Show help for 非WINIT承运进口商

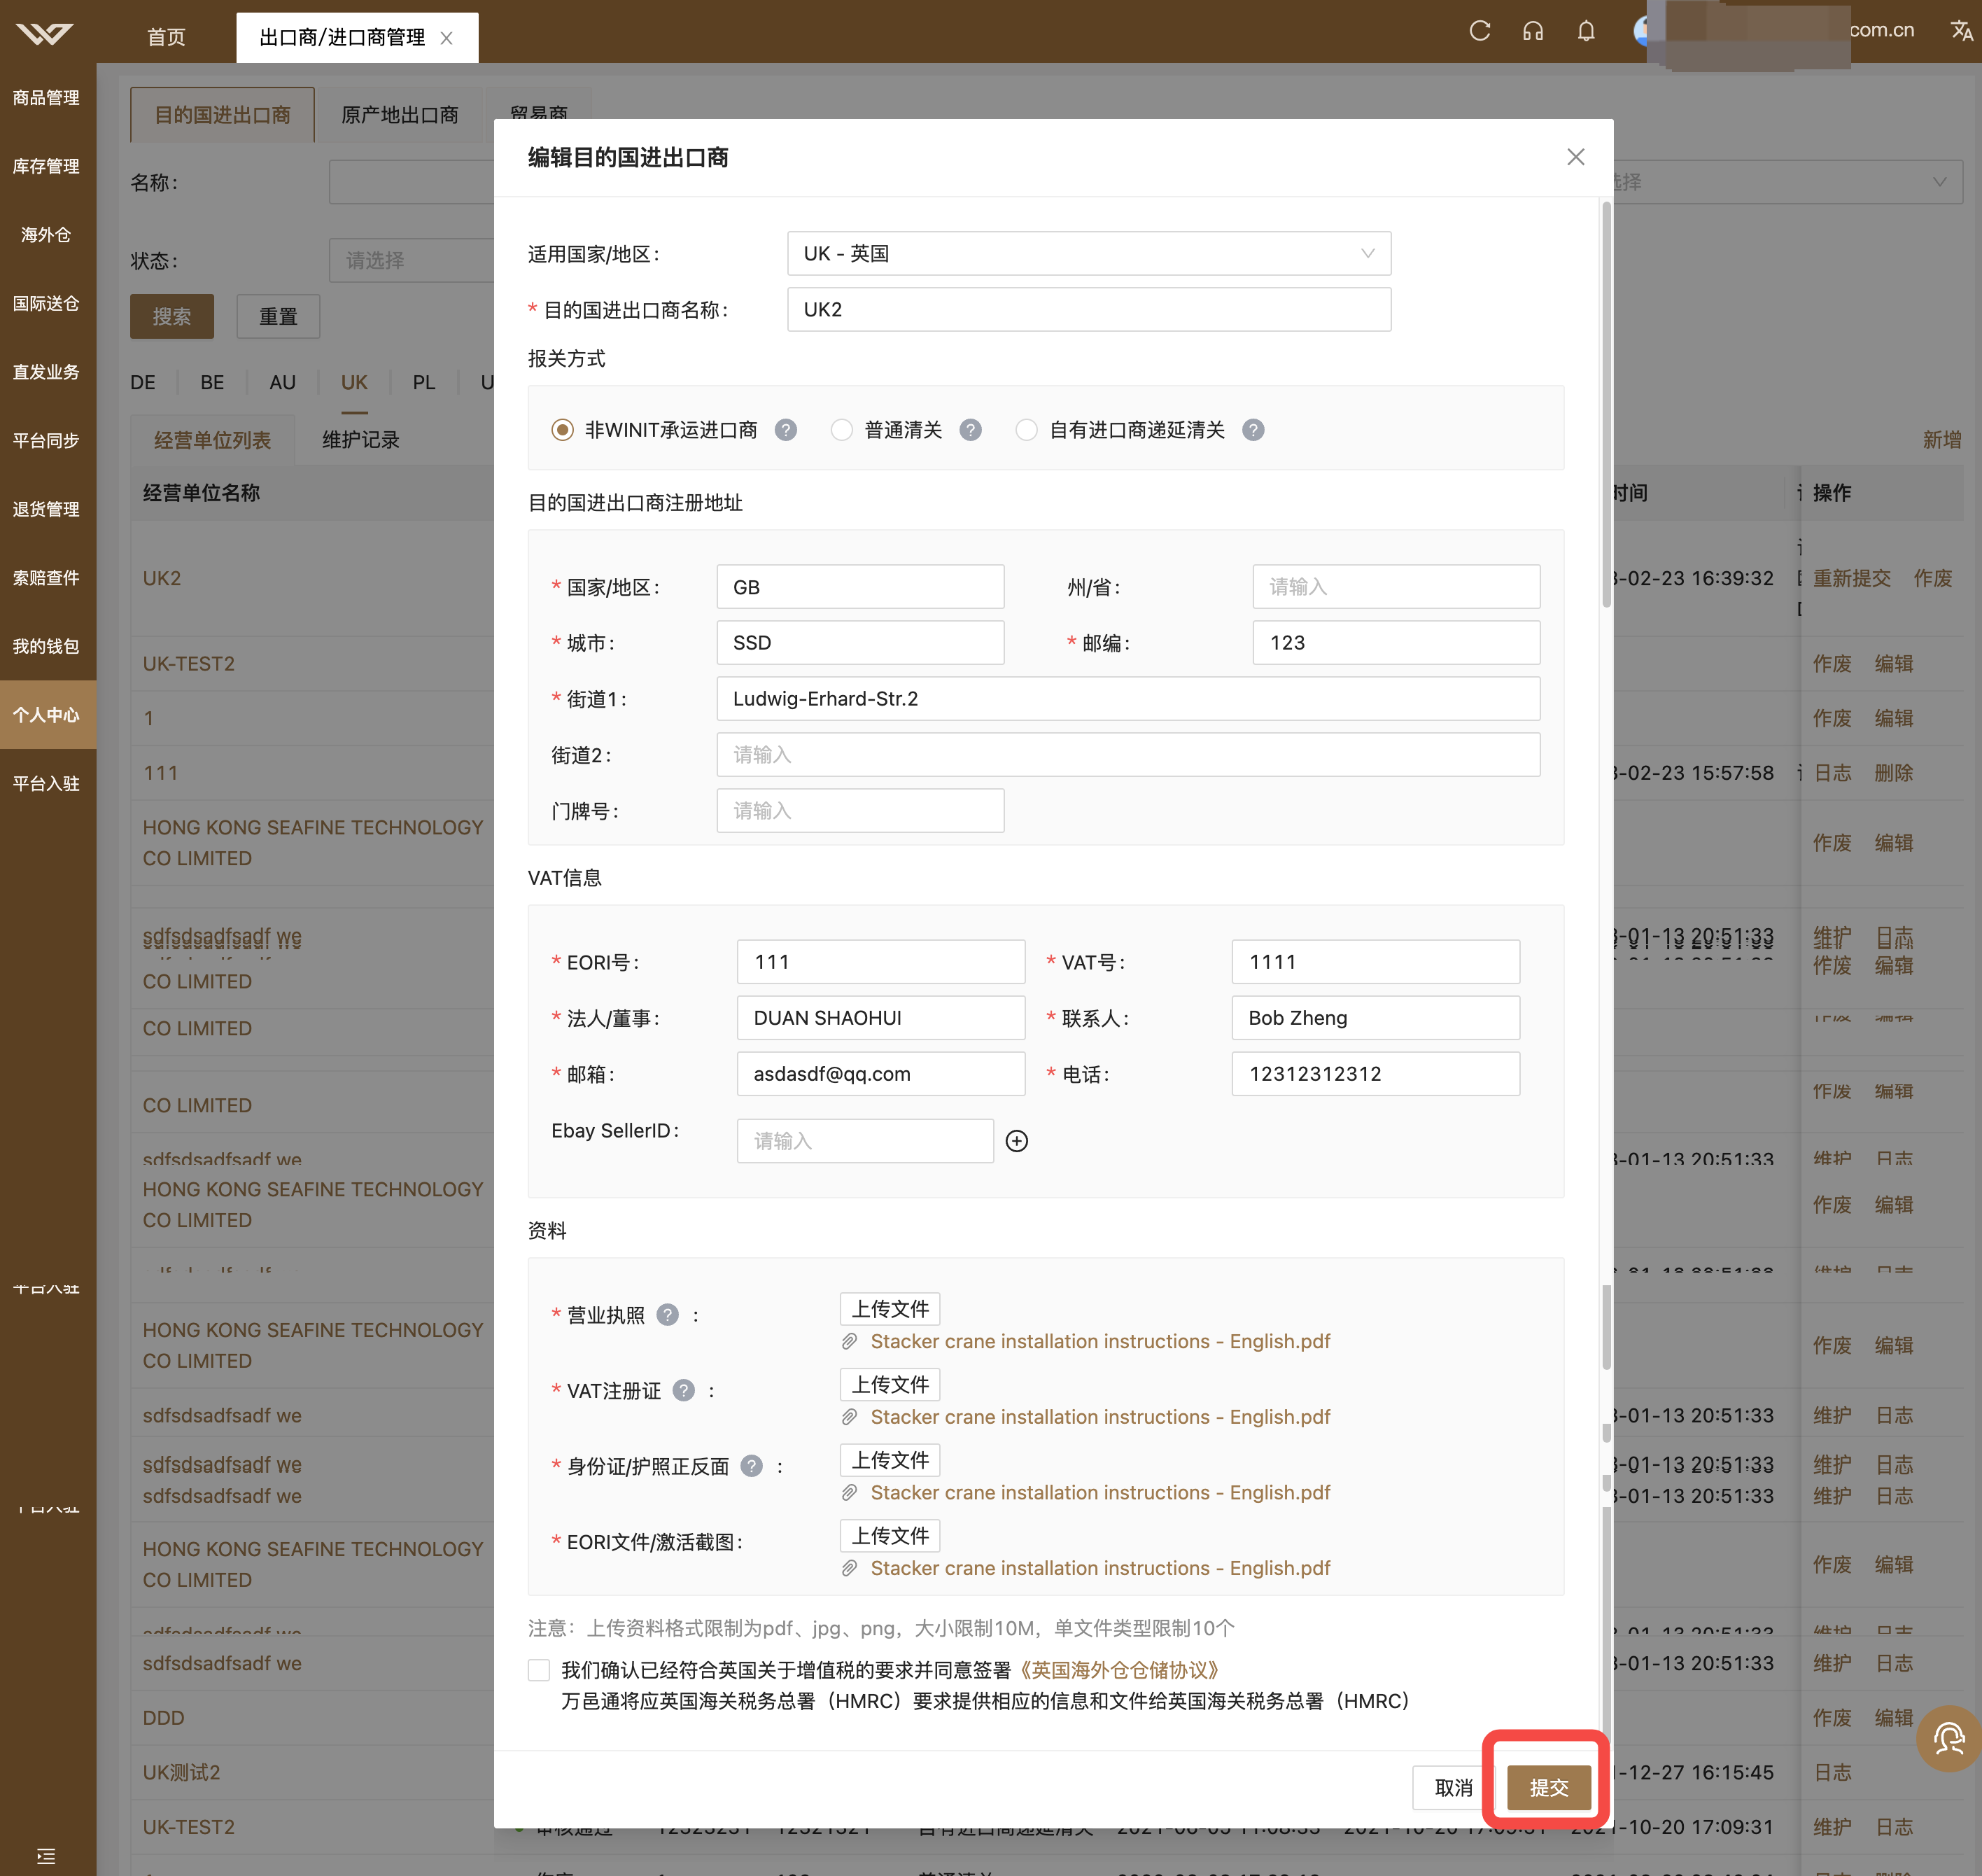[786, 430]
